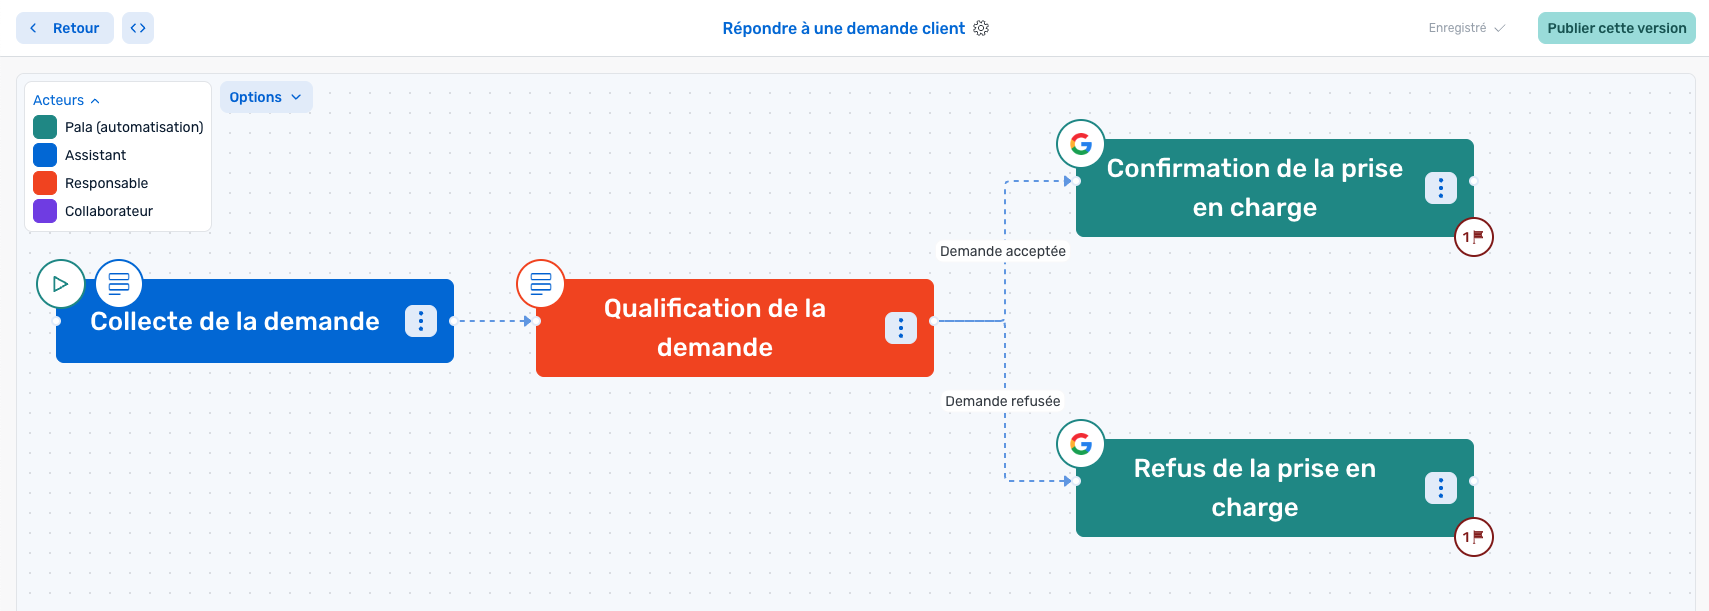Click the Collaborateur purple color swatch
The height and width of the screenshot is (611, 1709).
point(45,211)
